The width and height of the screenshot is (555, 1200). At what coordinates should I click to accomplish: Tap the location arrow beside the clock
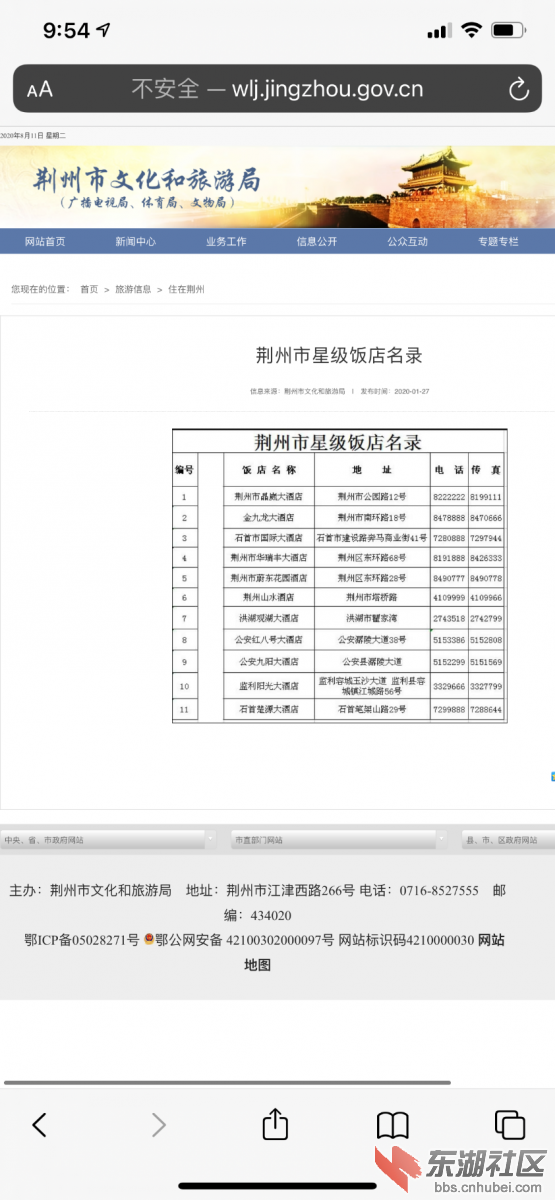104,31
